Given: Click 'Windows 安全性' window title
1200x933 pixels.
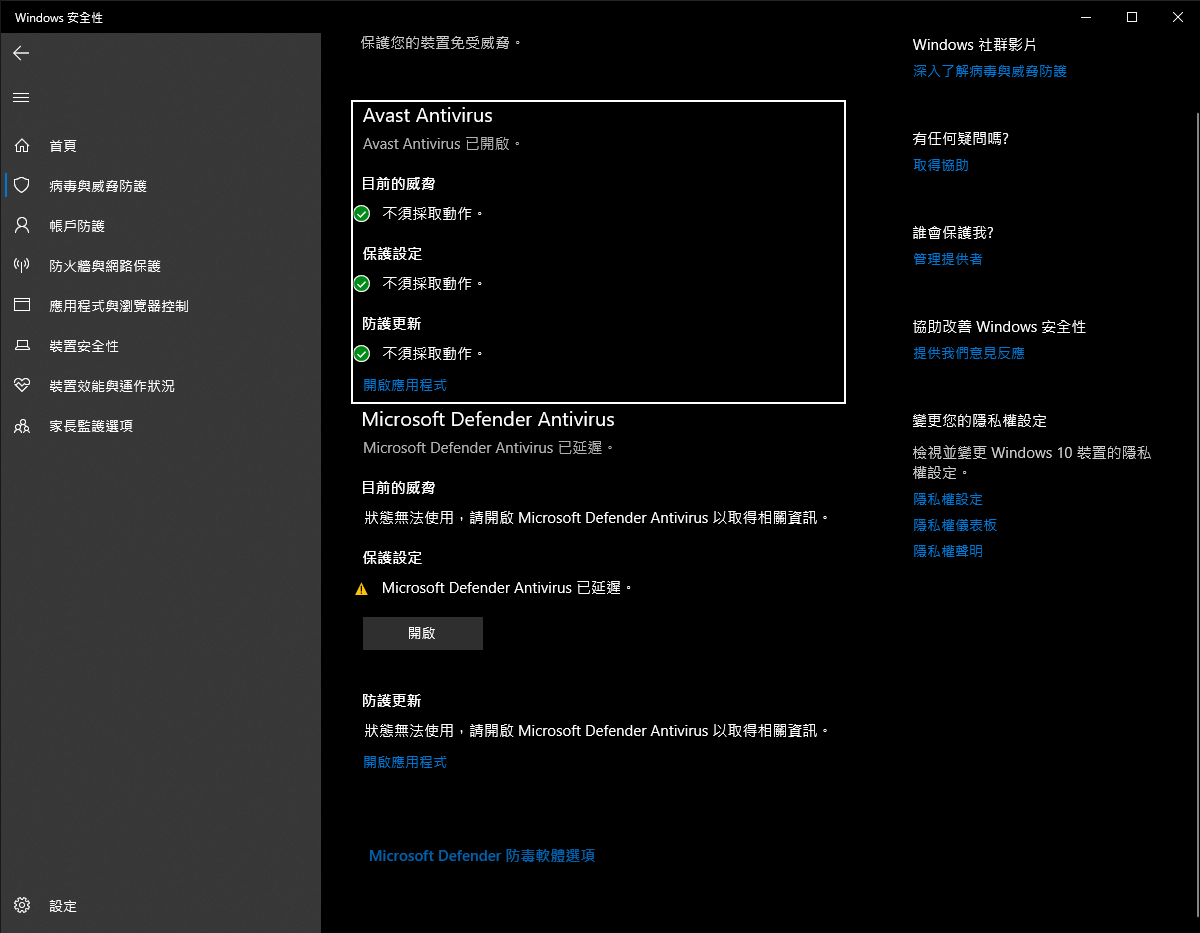Looking at the screenshot, I should pyautogui.click(x=59, y=18).
